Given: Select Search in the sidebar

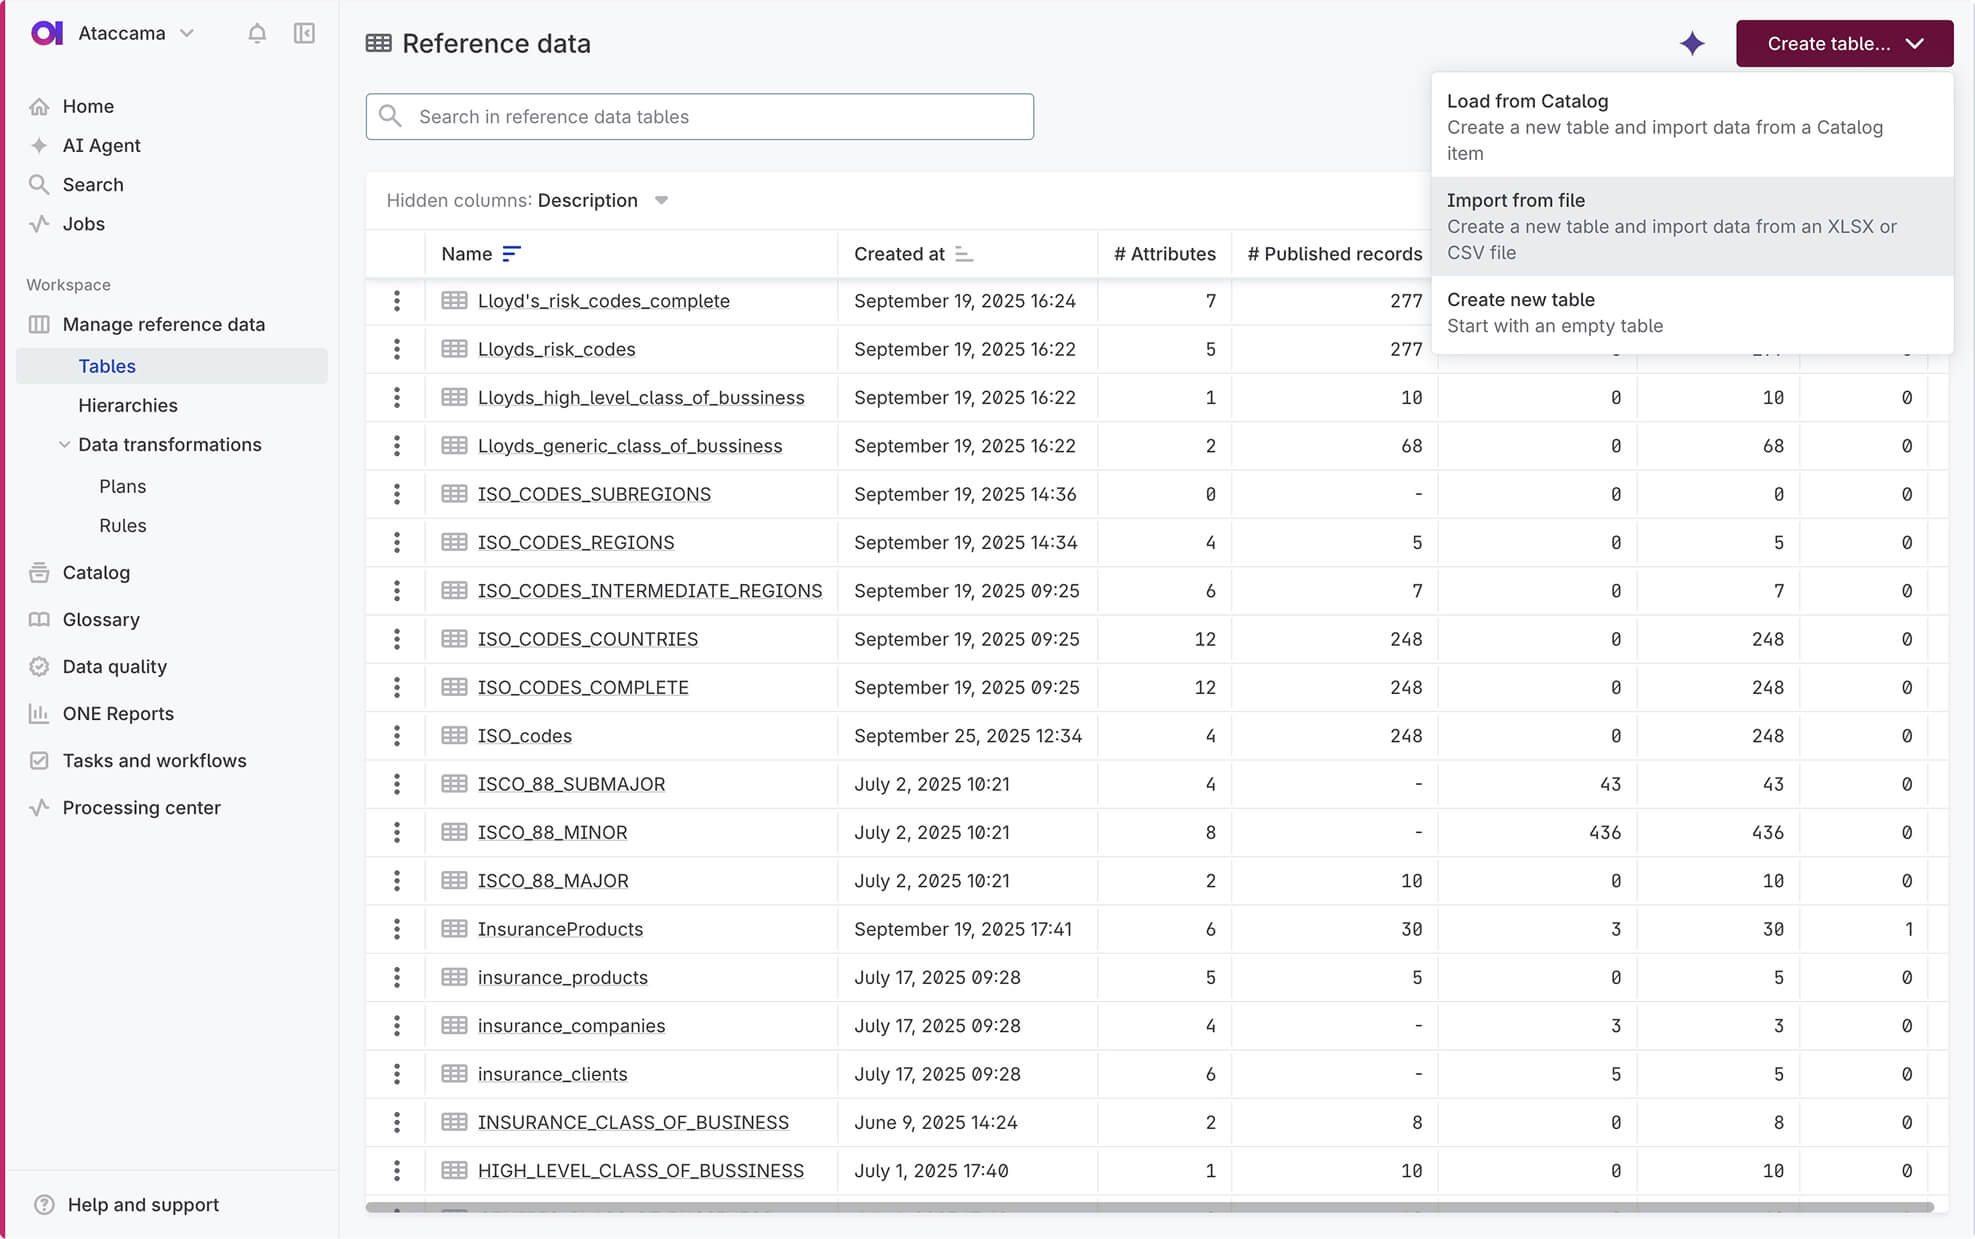Looking at the screenshot, I should point(92,184).
